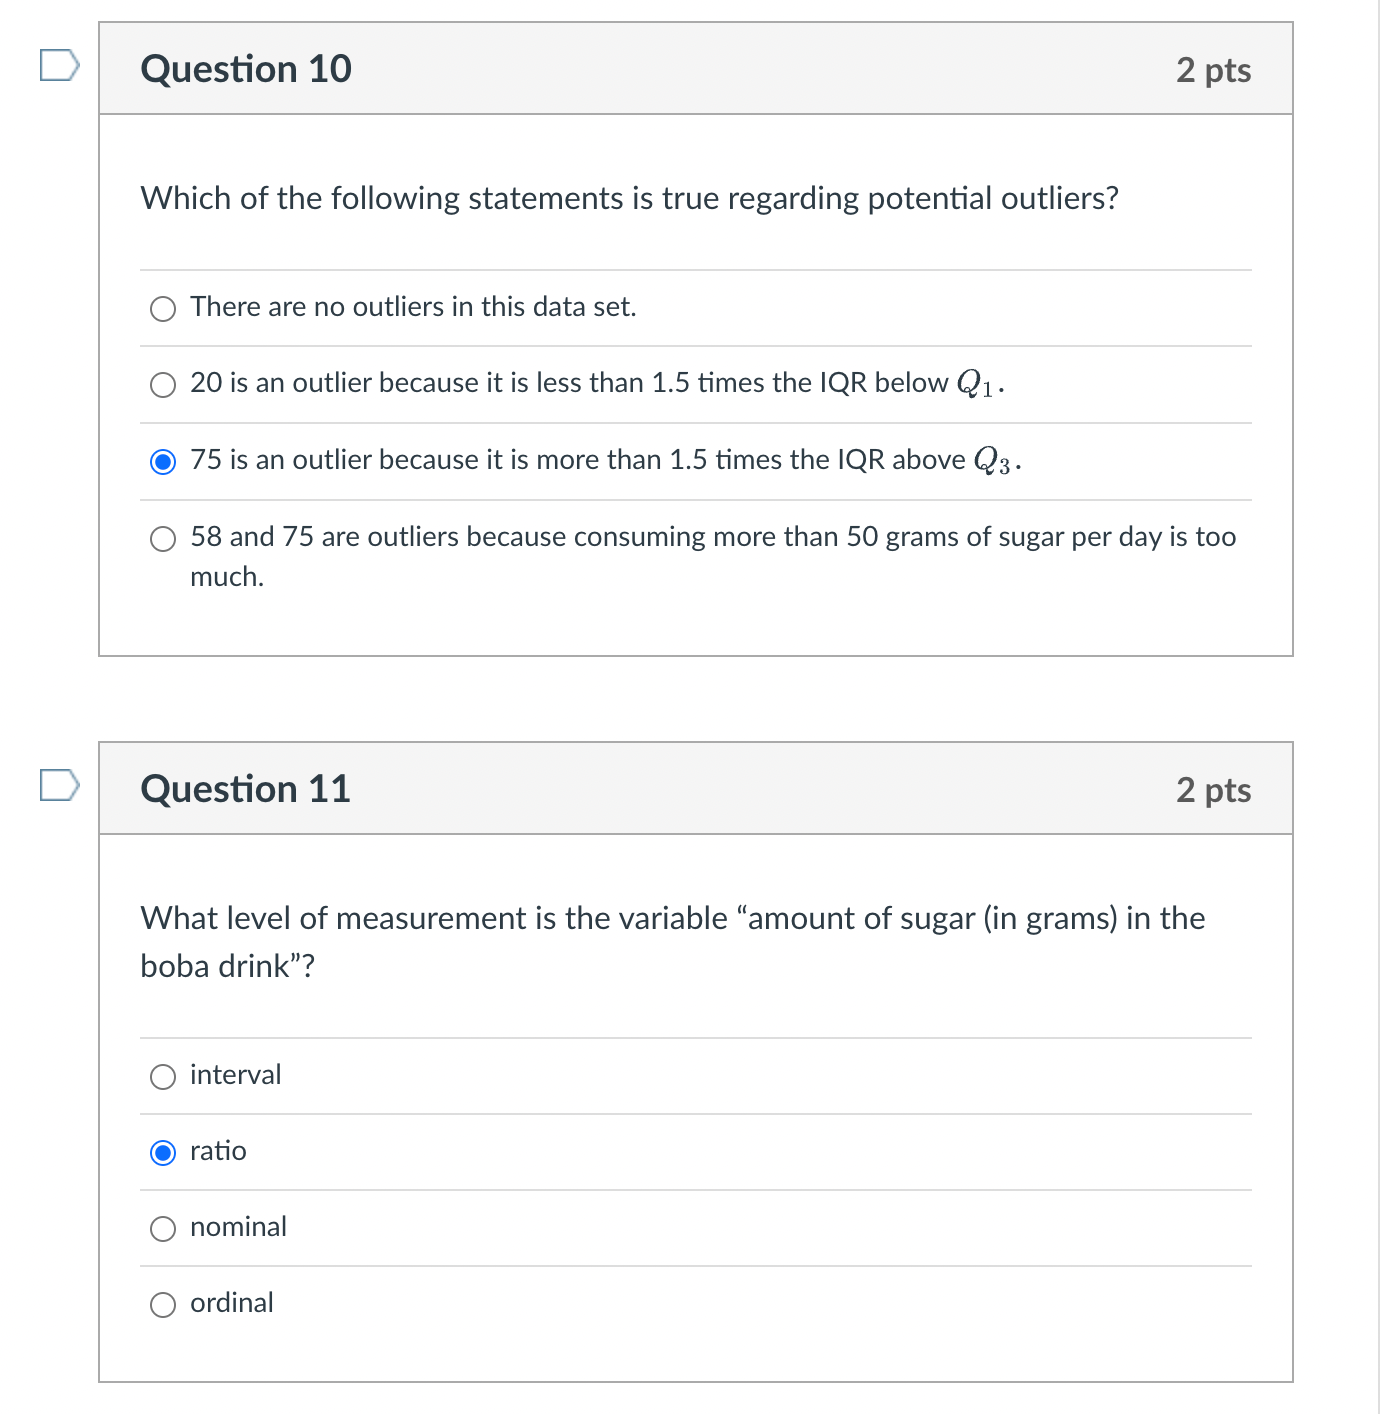Image resolution: width=1380 pixels, height=1414 pixels.
Task: Pick 'ordinal' for the sugar variable
Action: 163,1304
